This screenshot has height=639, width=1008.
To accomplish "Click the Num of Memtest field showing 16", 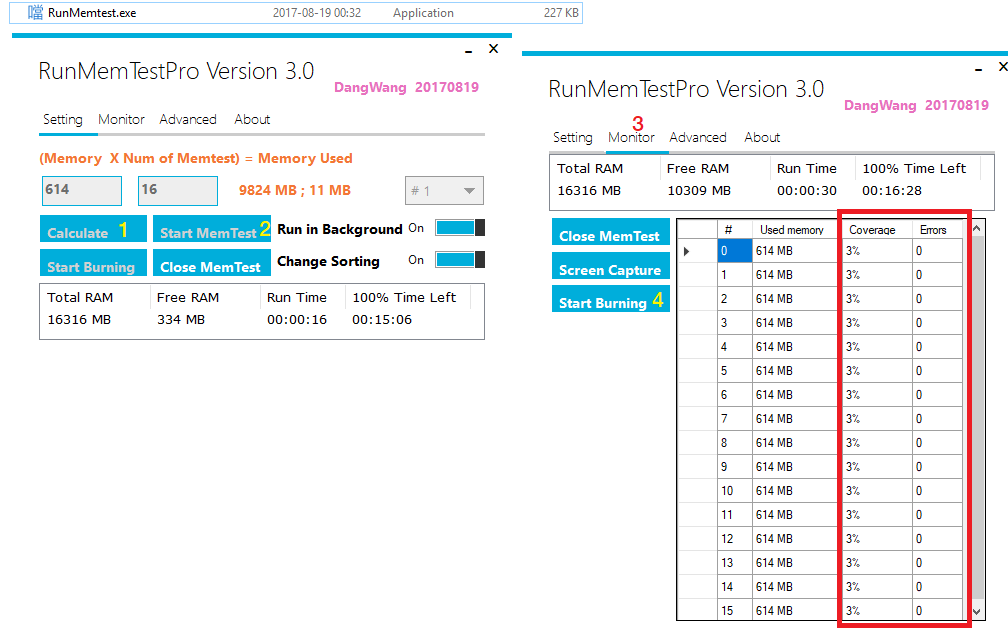I will 178,190.
